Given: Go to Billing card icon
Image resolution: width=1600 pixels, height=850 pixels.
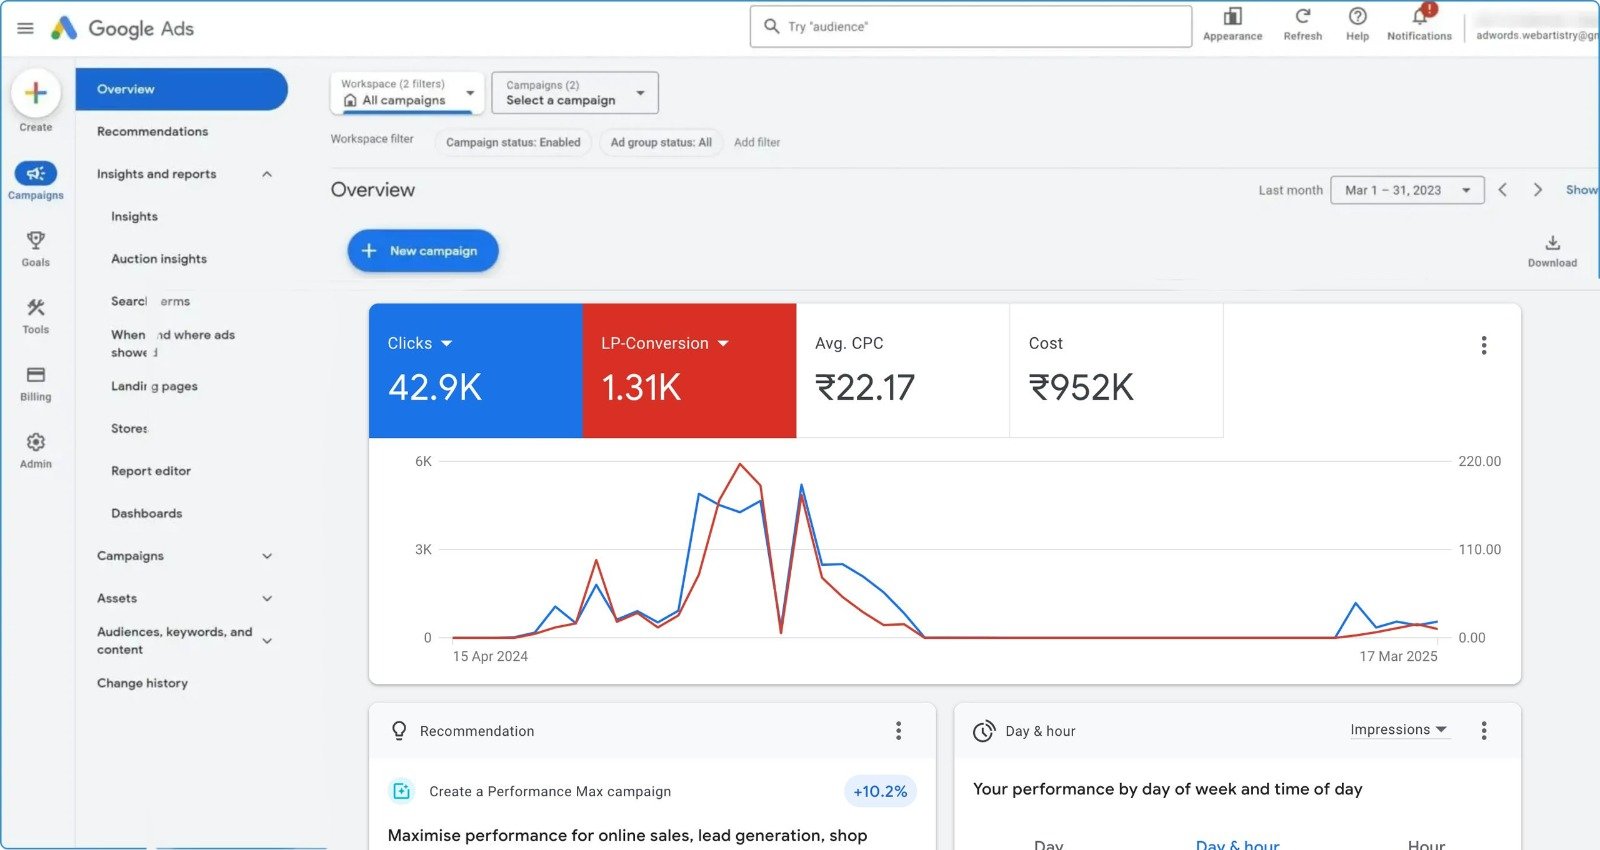Looking at the screenshot, I should [x=36, y=375].
